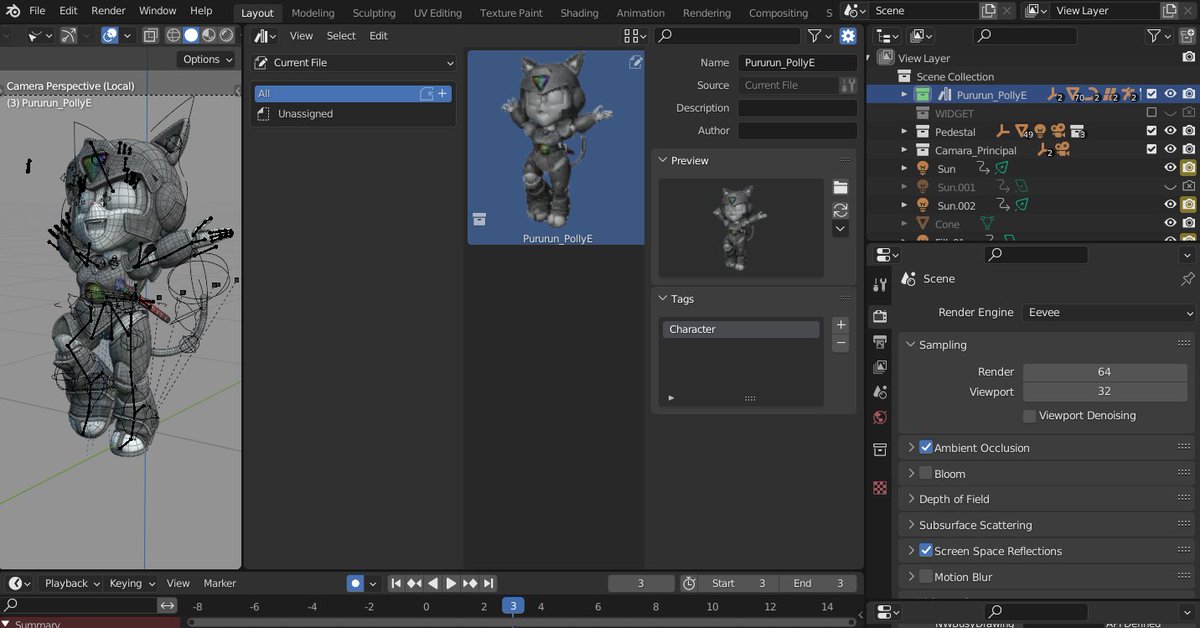Regenerate the asset preview
Image resolution: width=1200 pixels, height=628 pixels.
(840, 210)
